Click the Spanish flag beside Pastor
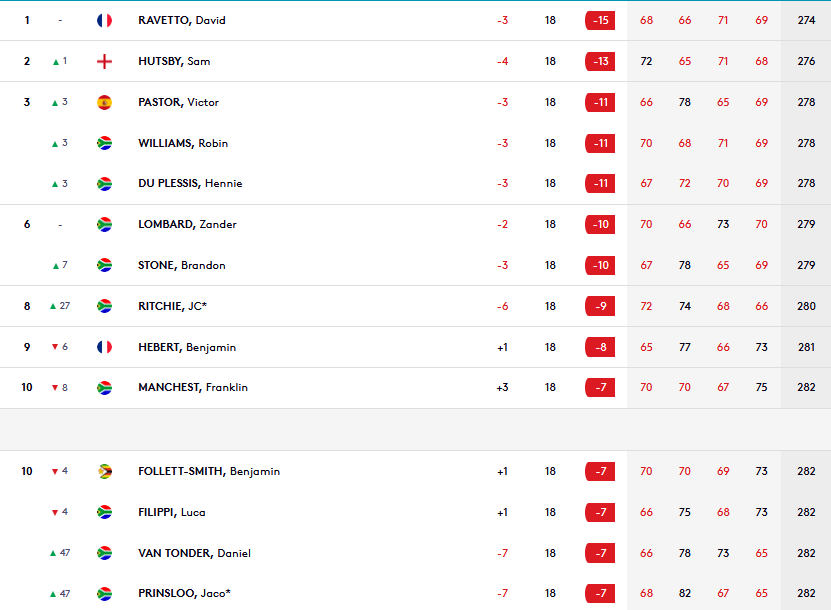 point(104,102)
